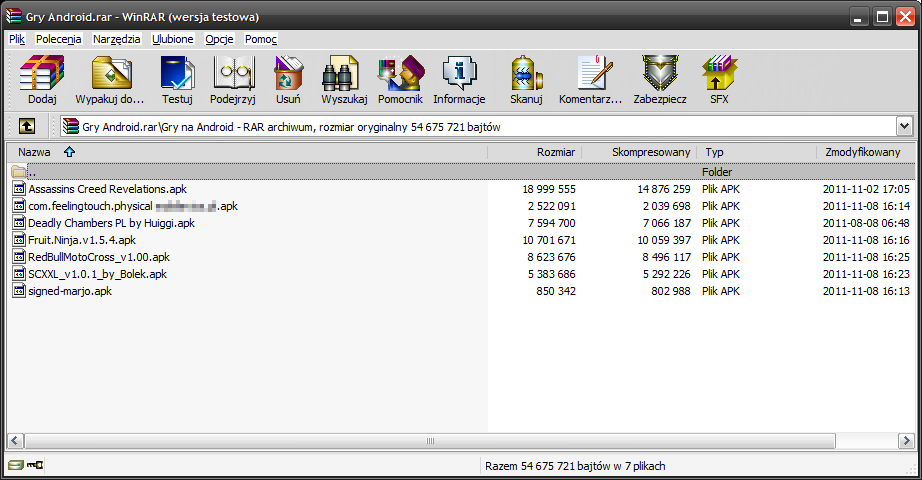This screenshot has width=922, height=480.
Task: Click the Zabezpiecz (Protect) shield icon
Action: 659,80
